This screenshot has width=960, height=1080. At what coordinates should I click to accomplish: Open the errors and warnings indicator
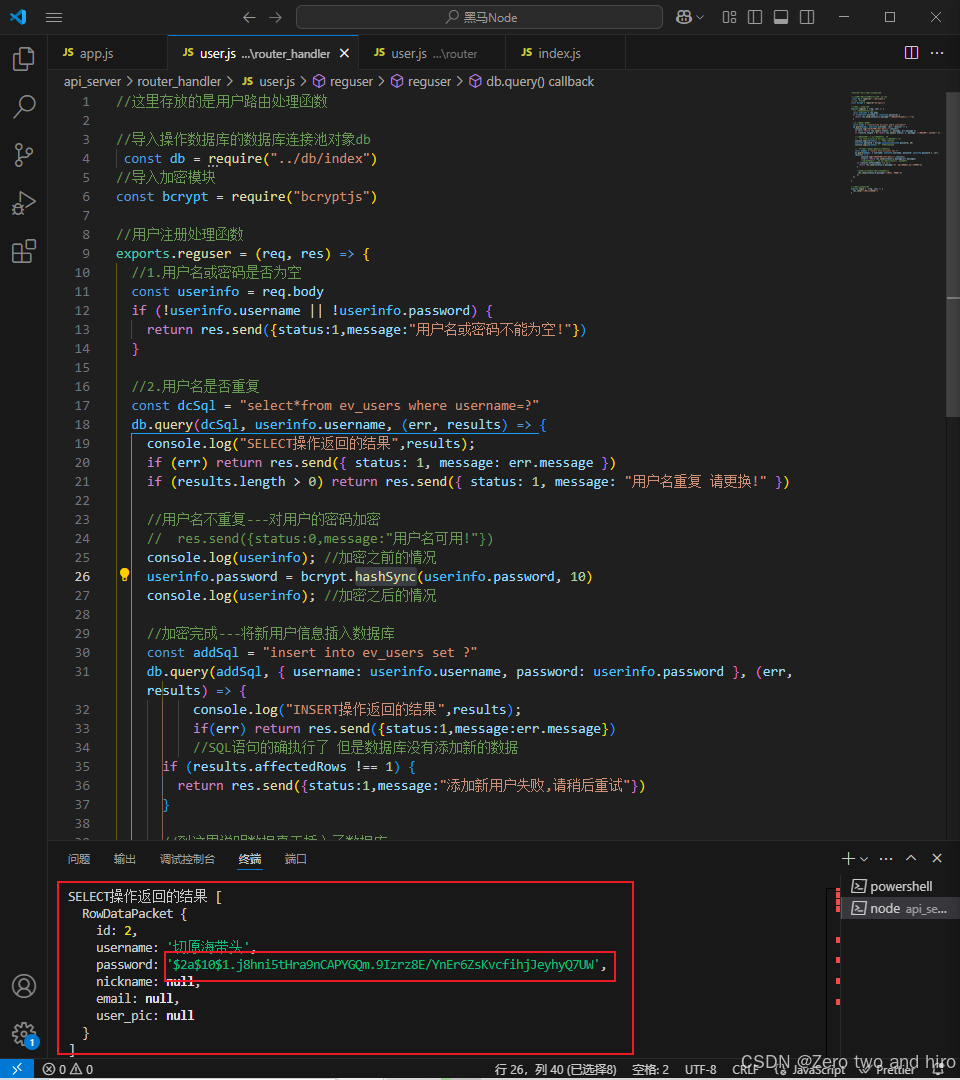(66, 1068)
